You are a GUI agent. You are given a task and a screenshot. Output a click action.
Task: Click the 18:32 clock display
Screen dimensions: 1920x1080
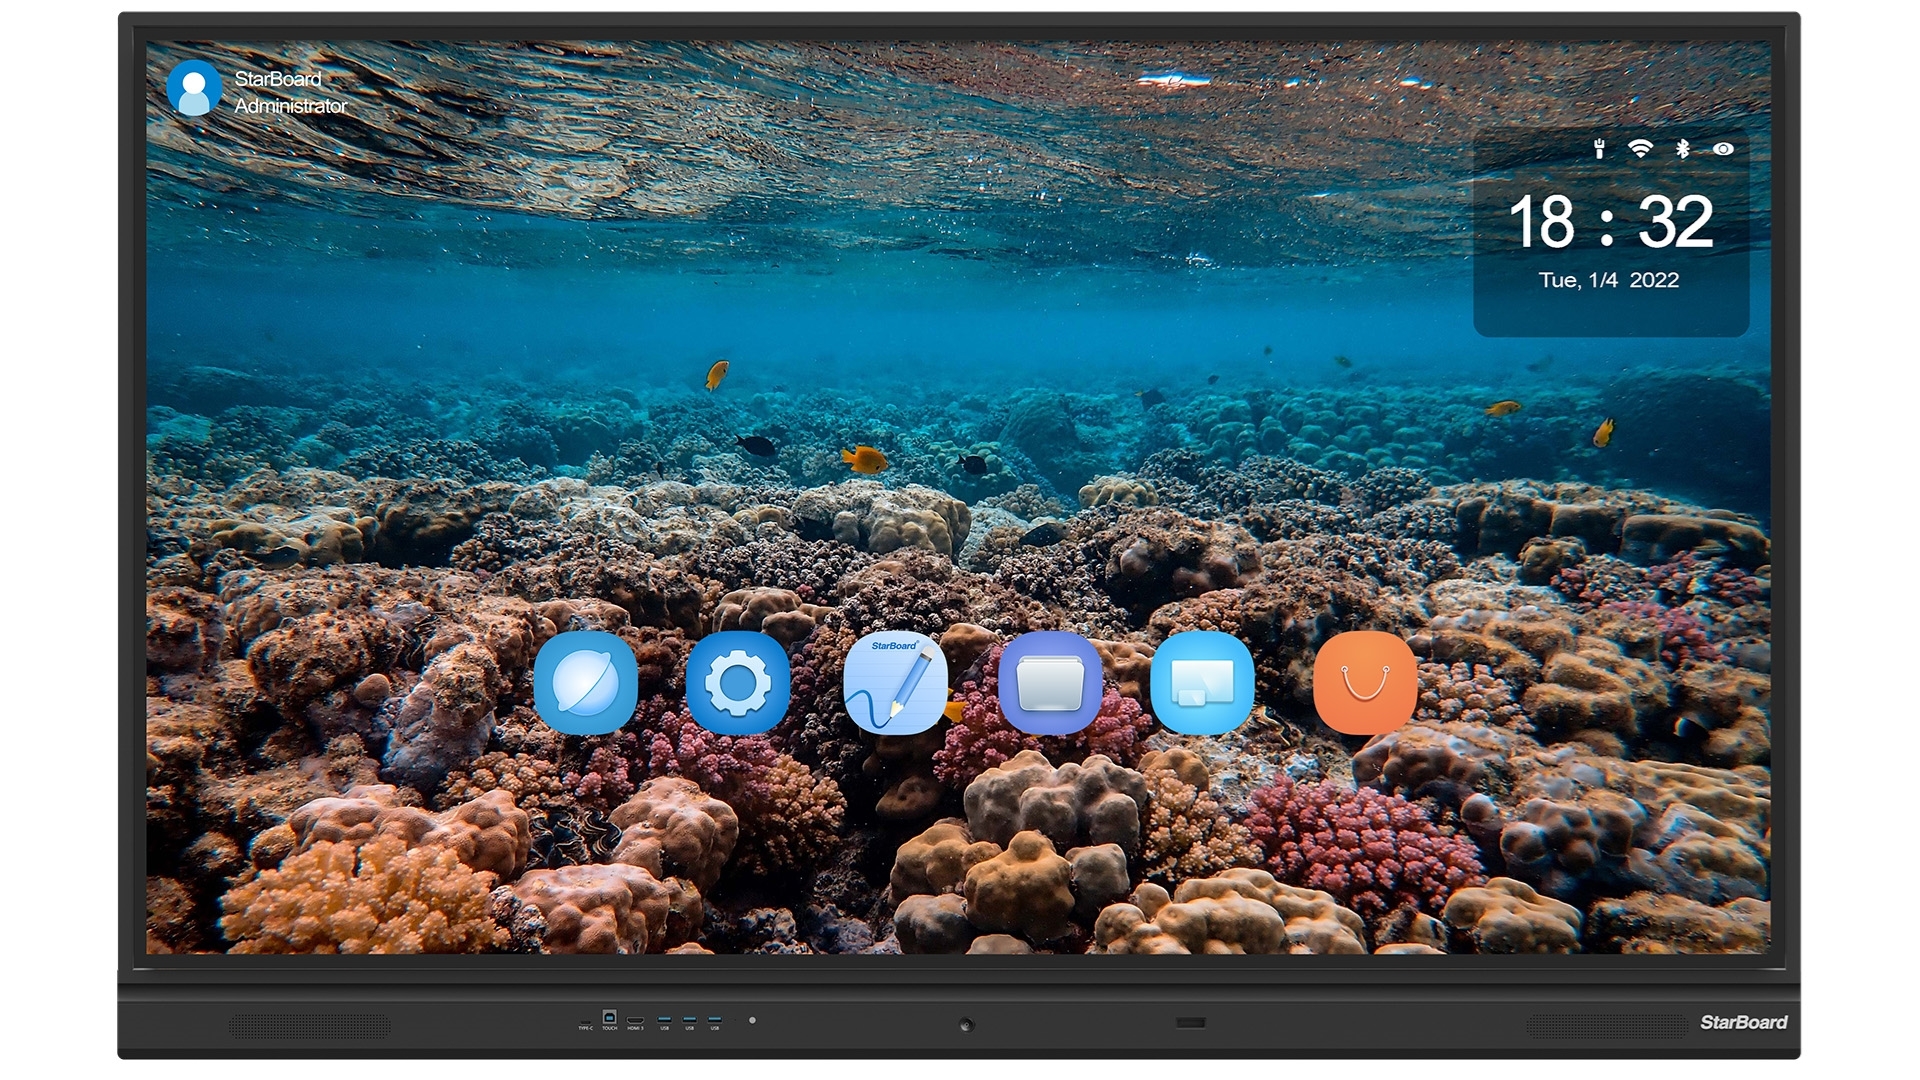pos(1610,222)
